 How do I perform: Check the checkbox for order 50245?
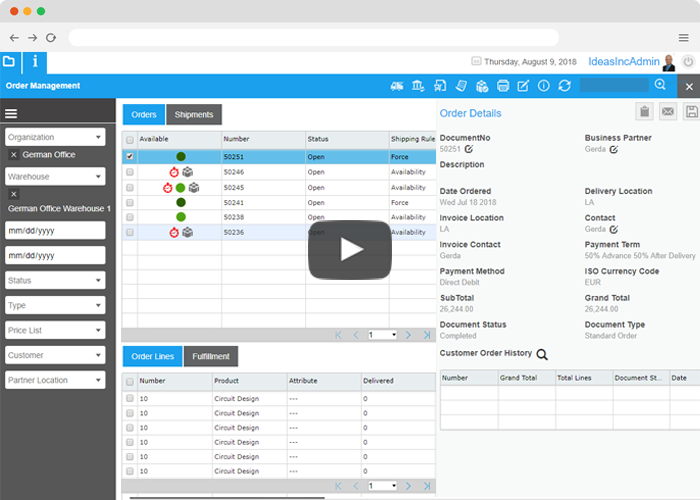click(x=130, y=188)
